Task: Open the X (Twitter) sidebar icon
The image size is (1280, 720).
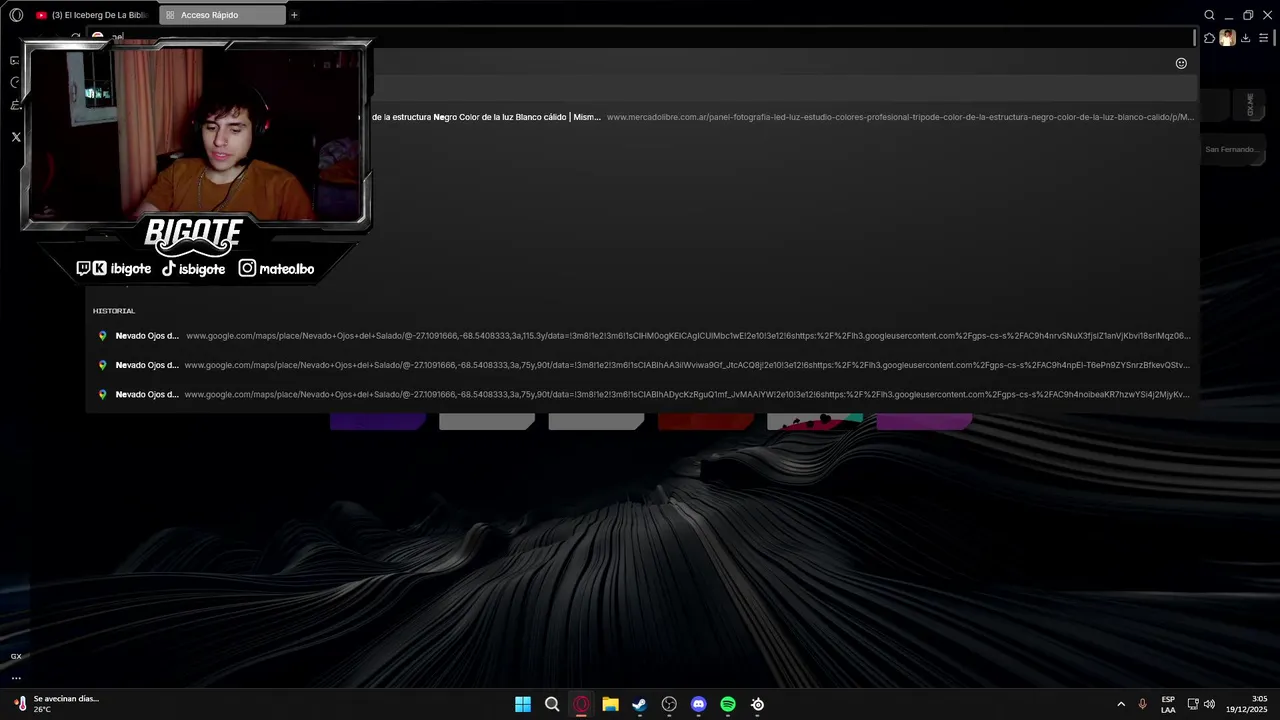Action: coord(16,137)
